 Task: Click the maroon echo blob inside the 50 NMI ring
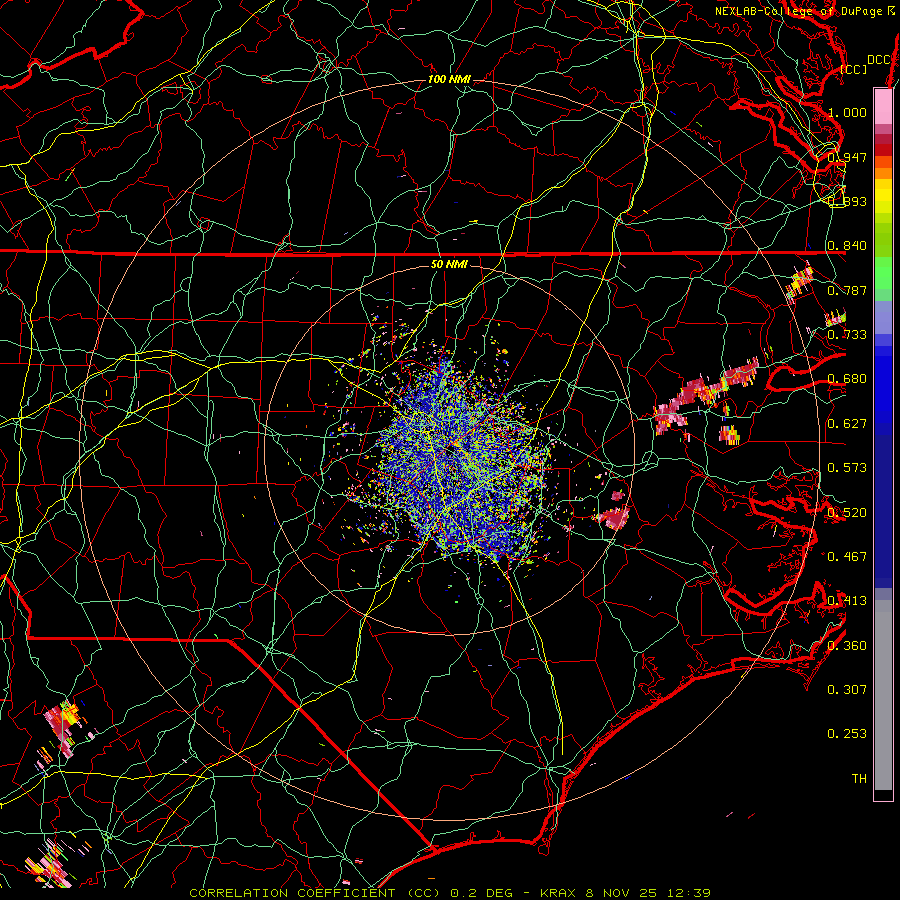614,518
